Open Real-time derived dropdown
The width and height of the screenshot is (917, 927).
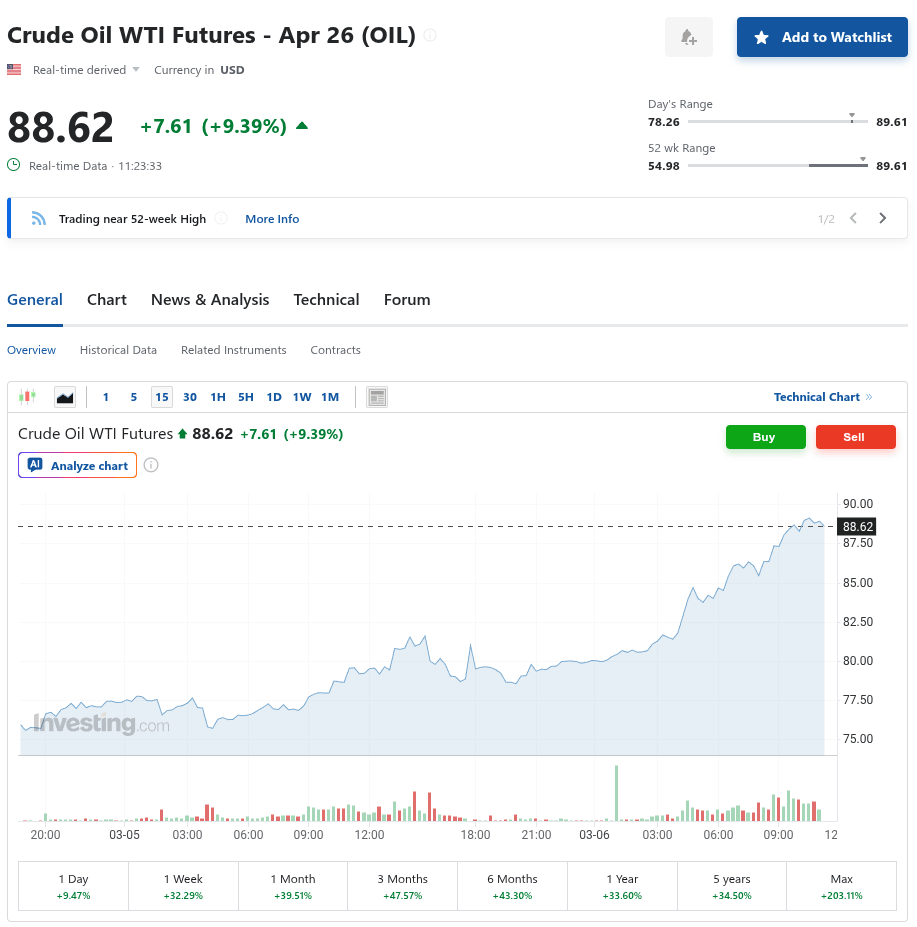coord(86,70)
